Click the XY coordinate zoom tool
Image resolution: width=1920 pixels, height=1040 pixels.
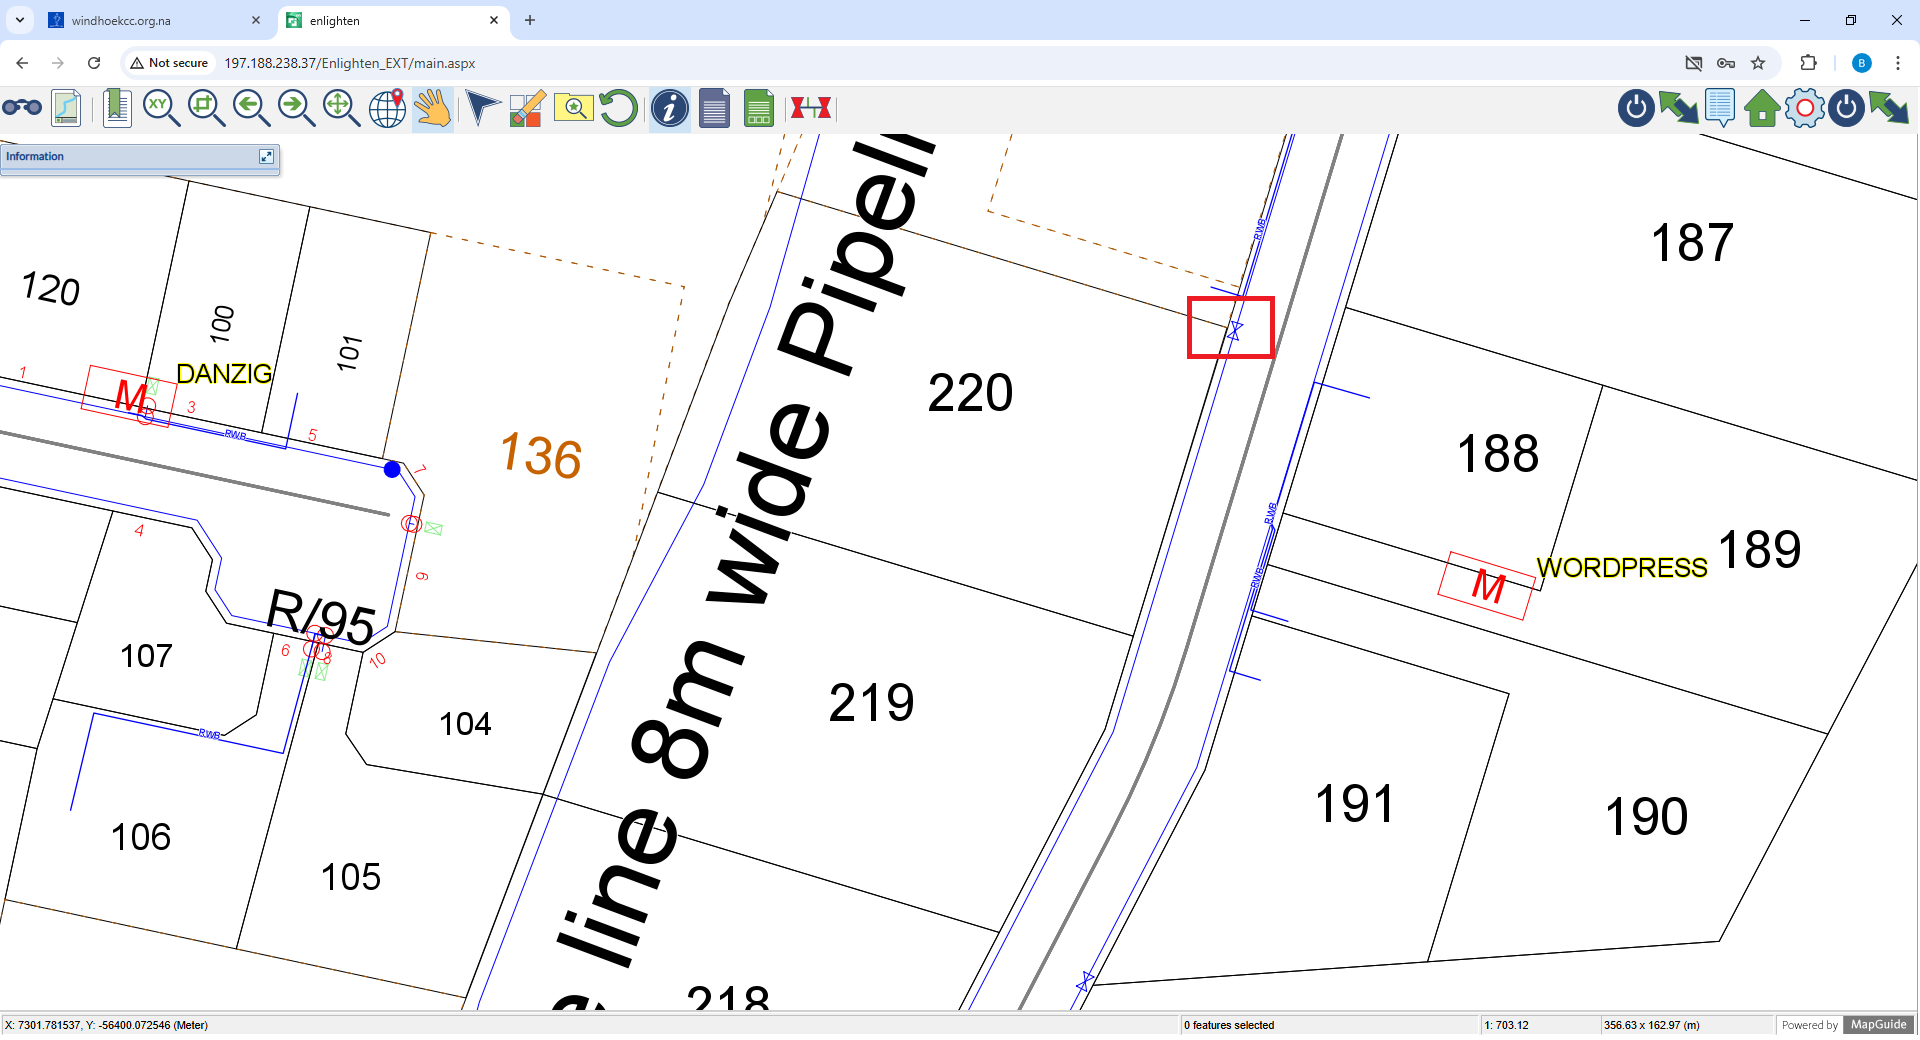pos(161,108)
